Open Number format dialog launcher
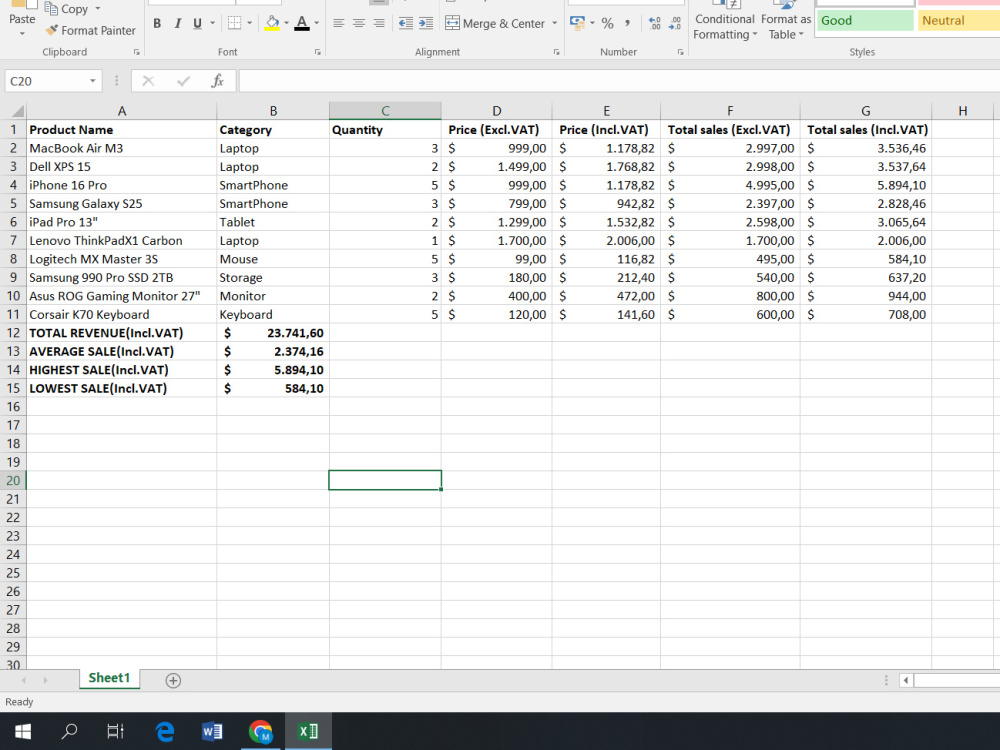 (x=680, y=52)
